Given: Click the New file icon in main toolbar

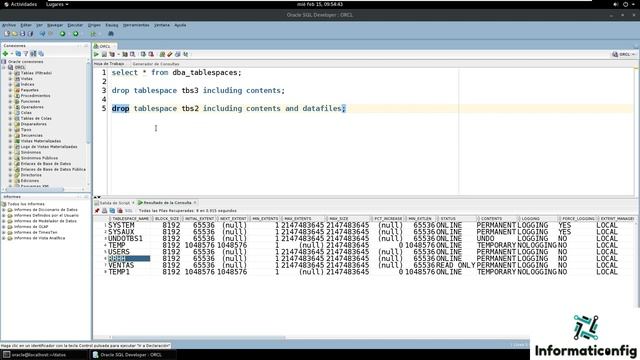Looking at the screenshot, I should point(7,34).
